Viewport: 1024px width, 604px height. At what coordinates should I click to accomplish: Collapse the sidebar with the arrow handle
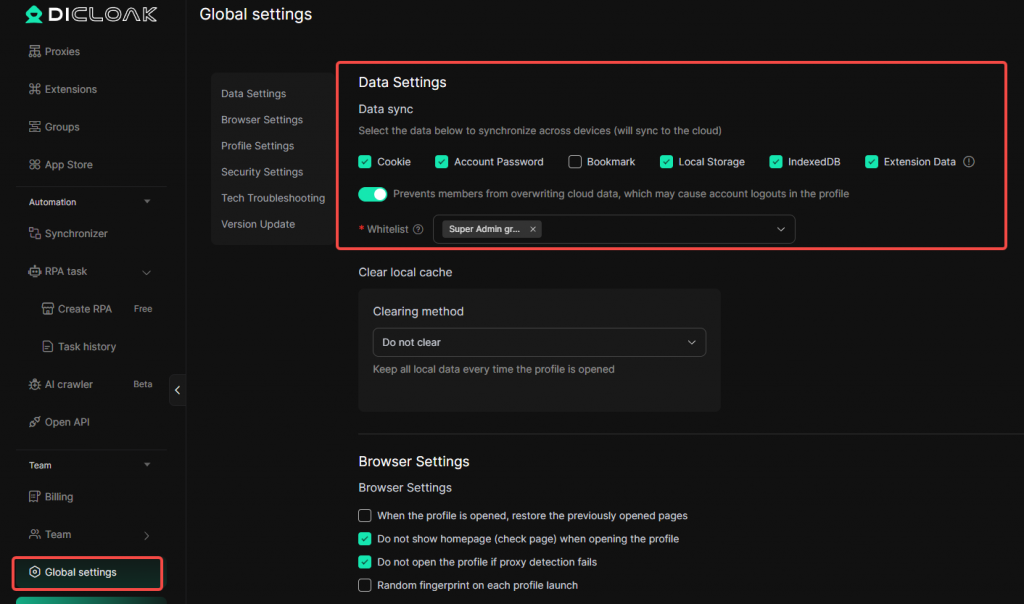pyautogui.click(x=178, y=390)
